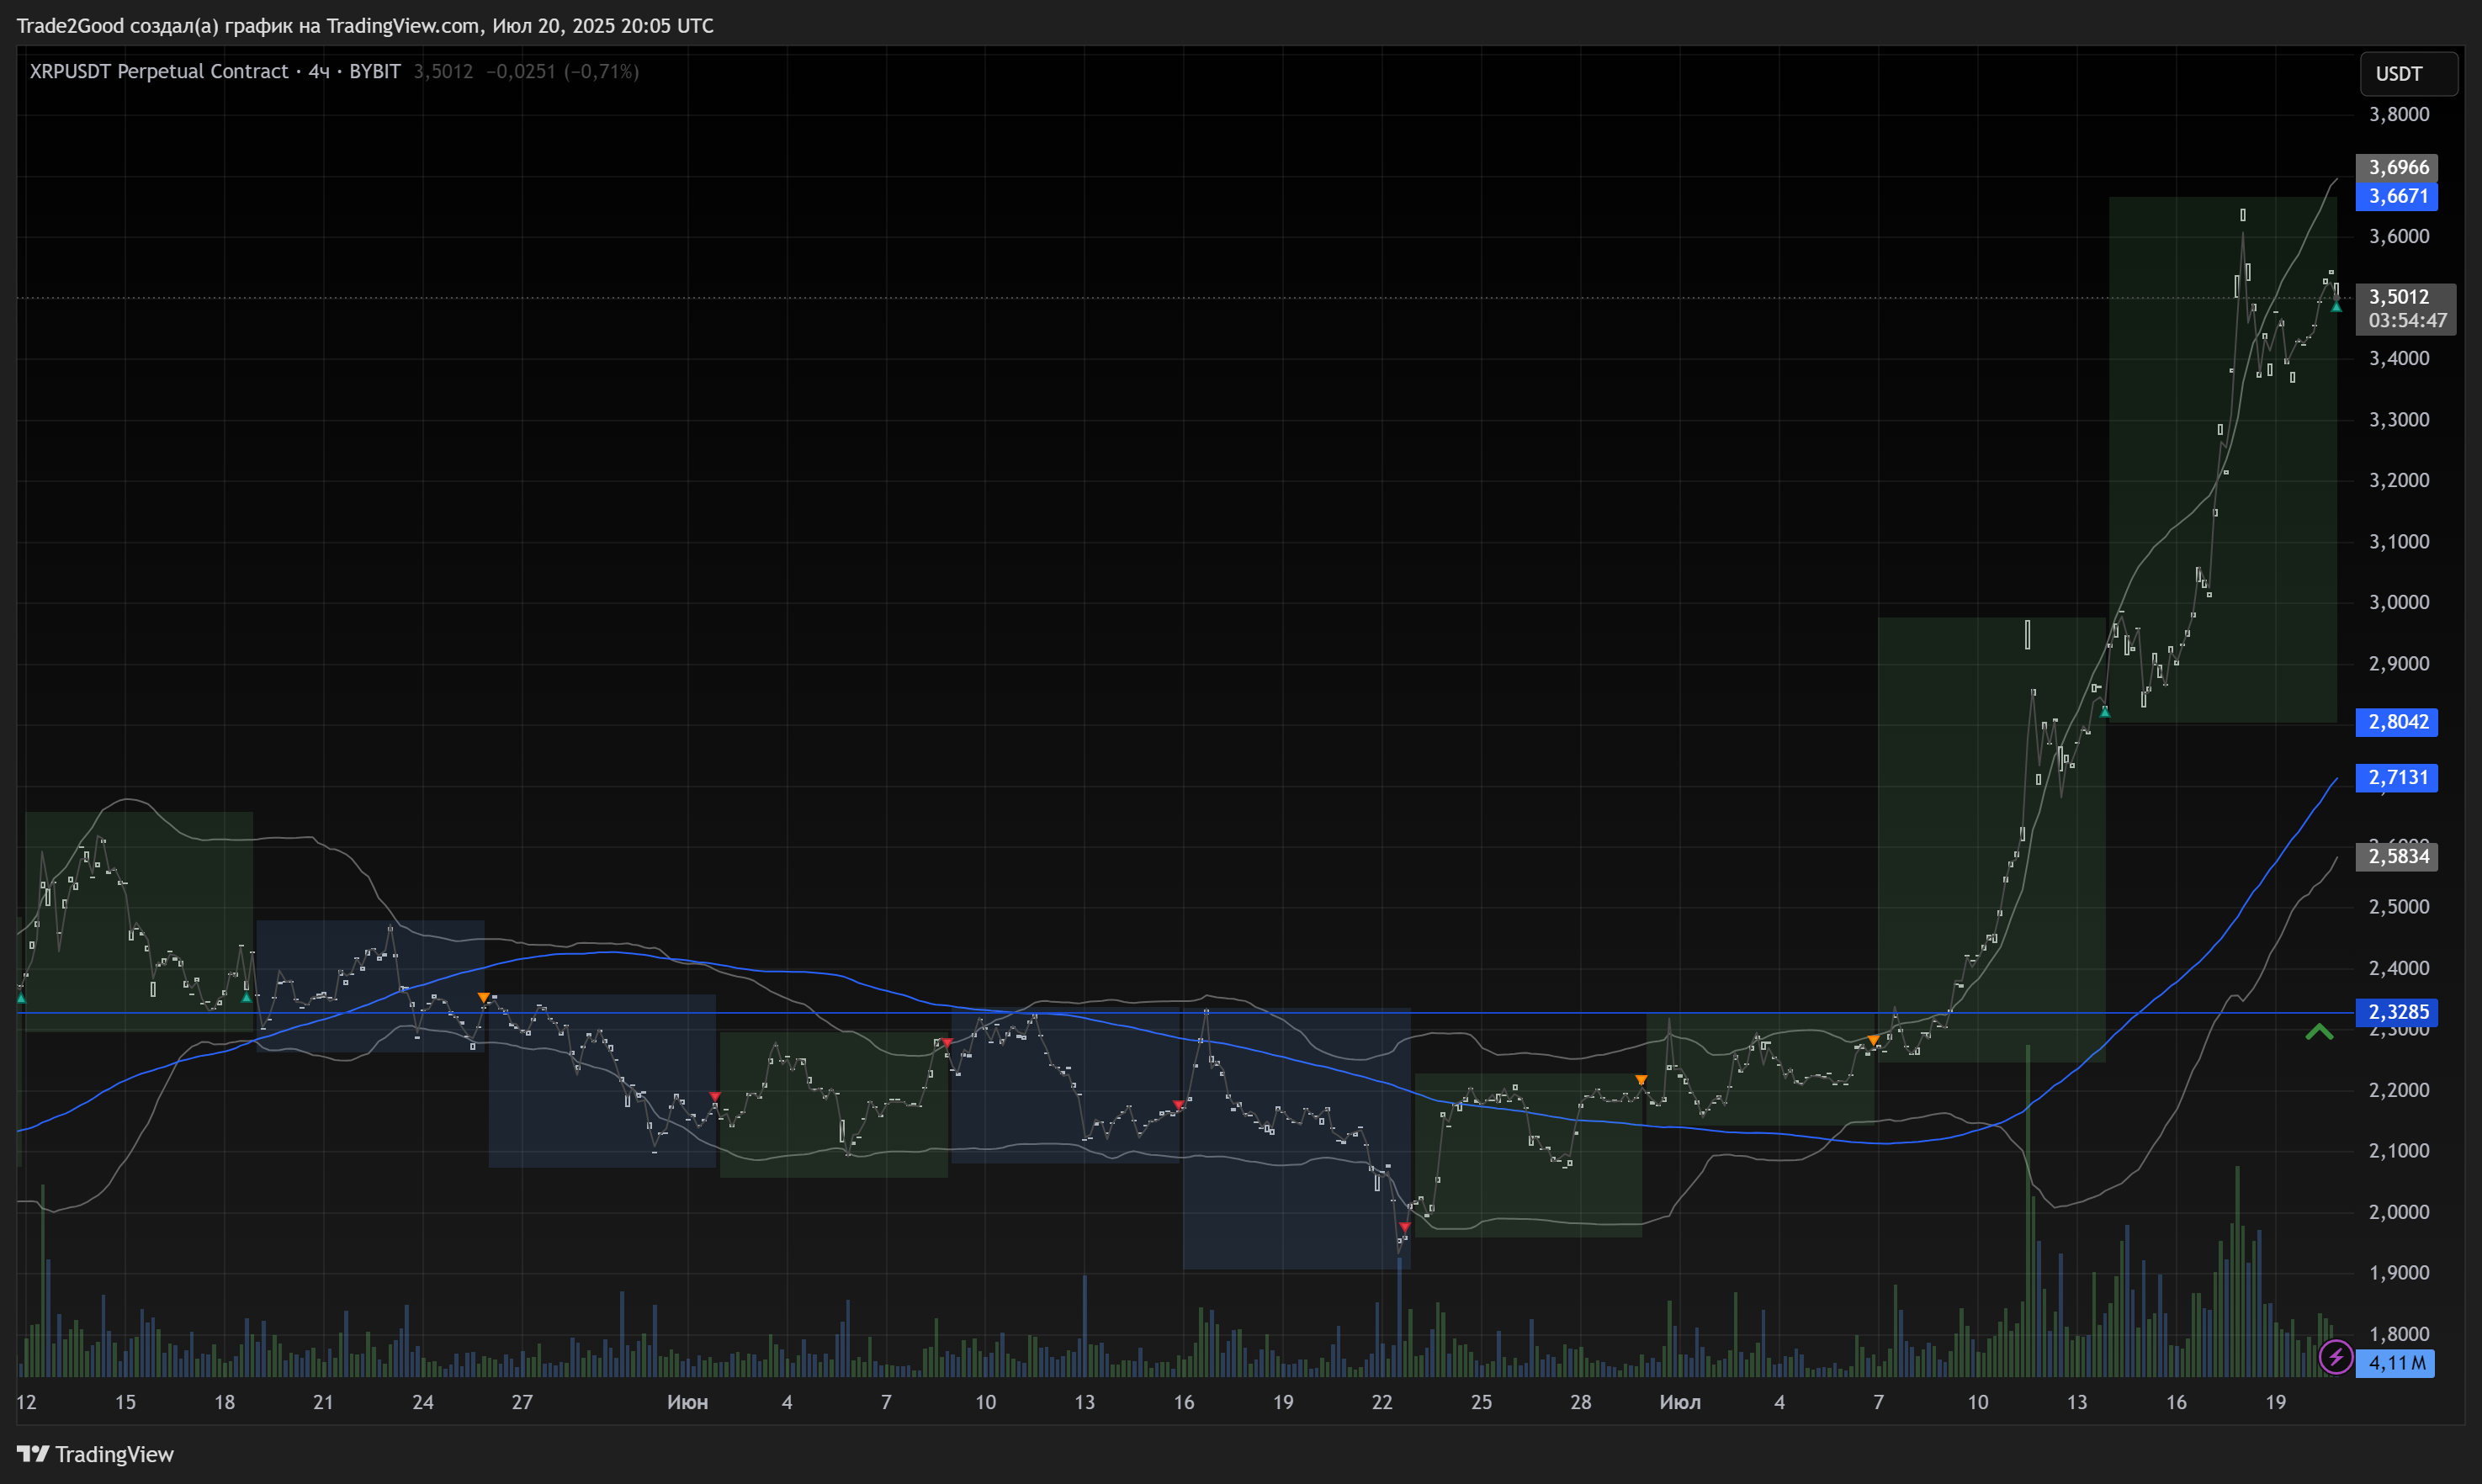Click the Июл month label on time axis

coord(1680,1402)
